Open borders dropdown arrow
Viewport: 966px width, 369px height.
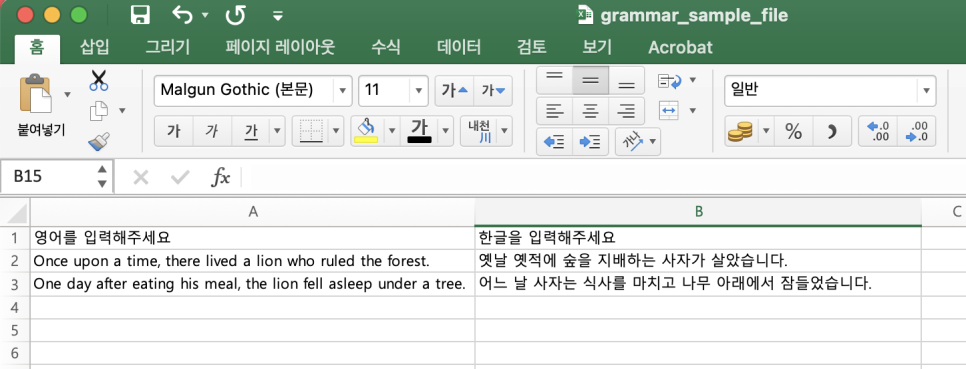336,131
